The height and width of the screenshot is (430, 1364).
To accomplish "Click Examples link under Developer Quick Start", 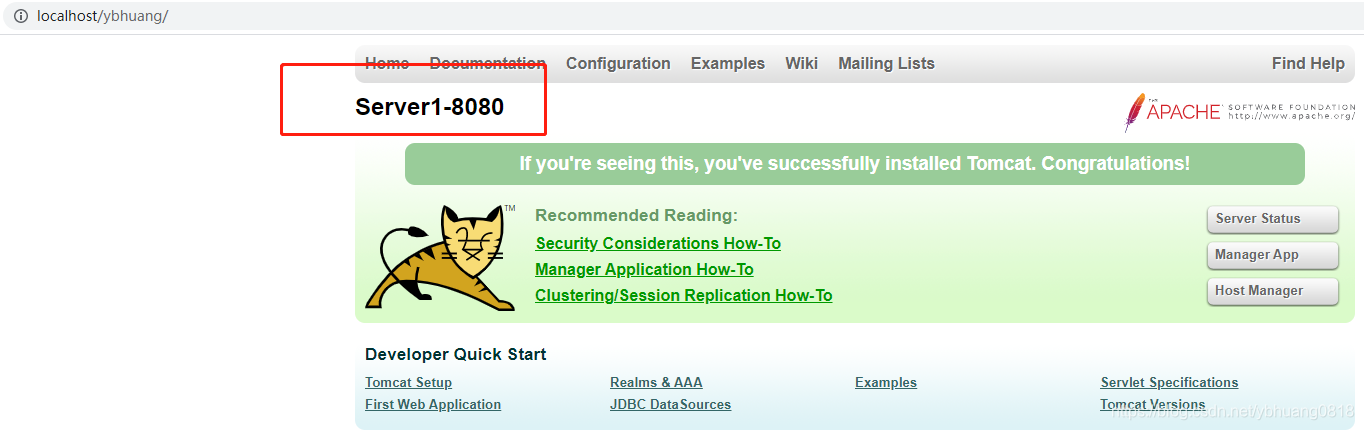I will [886, 382].
